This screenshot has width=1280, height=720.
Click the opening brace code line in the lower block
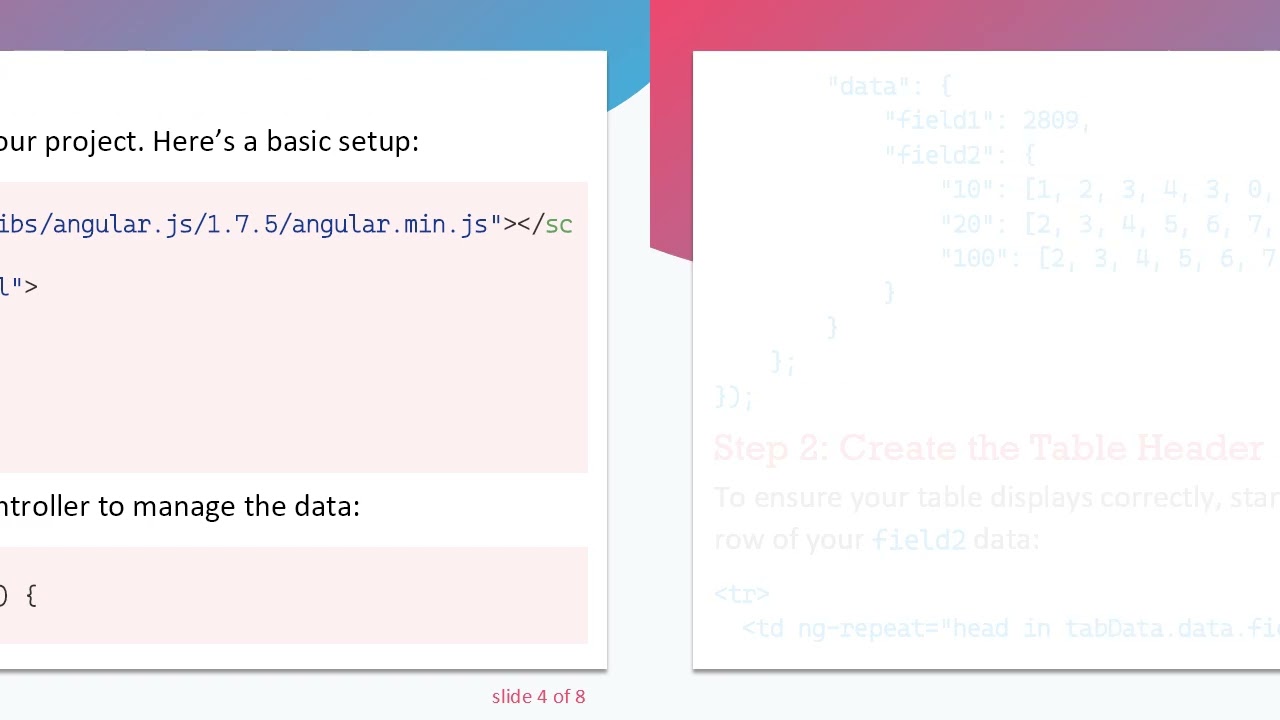click(x=18, y=595)
